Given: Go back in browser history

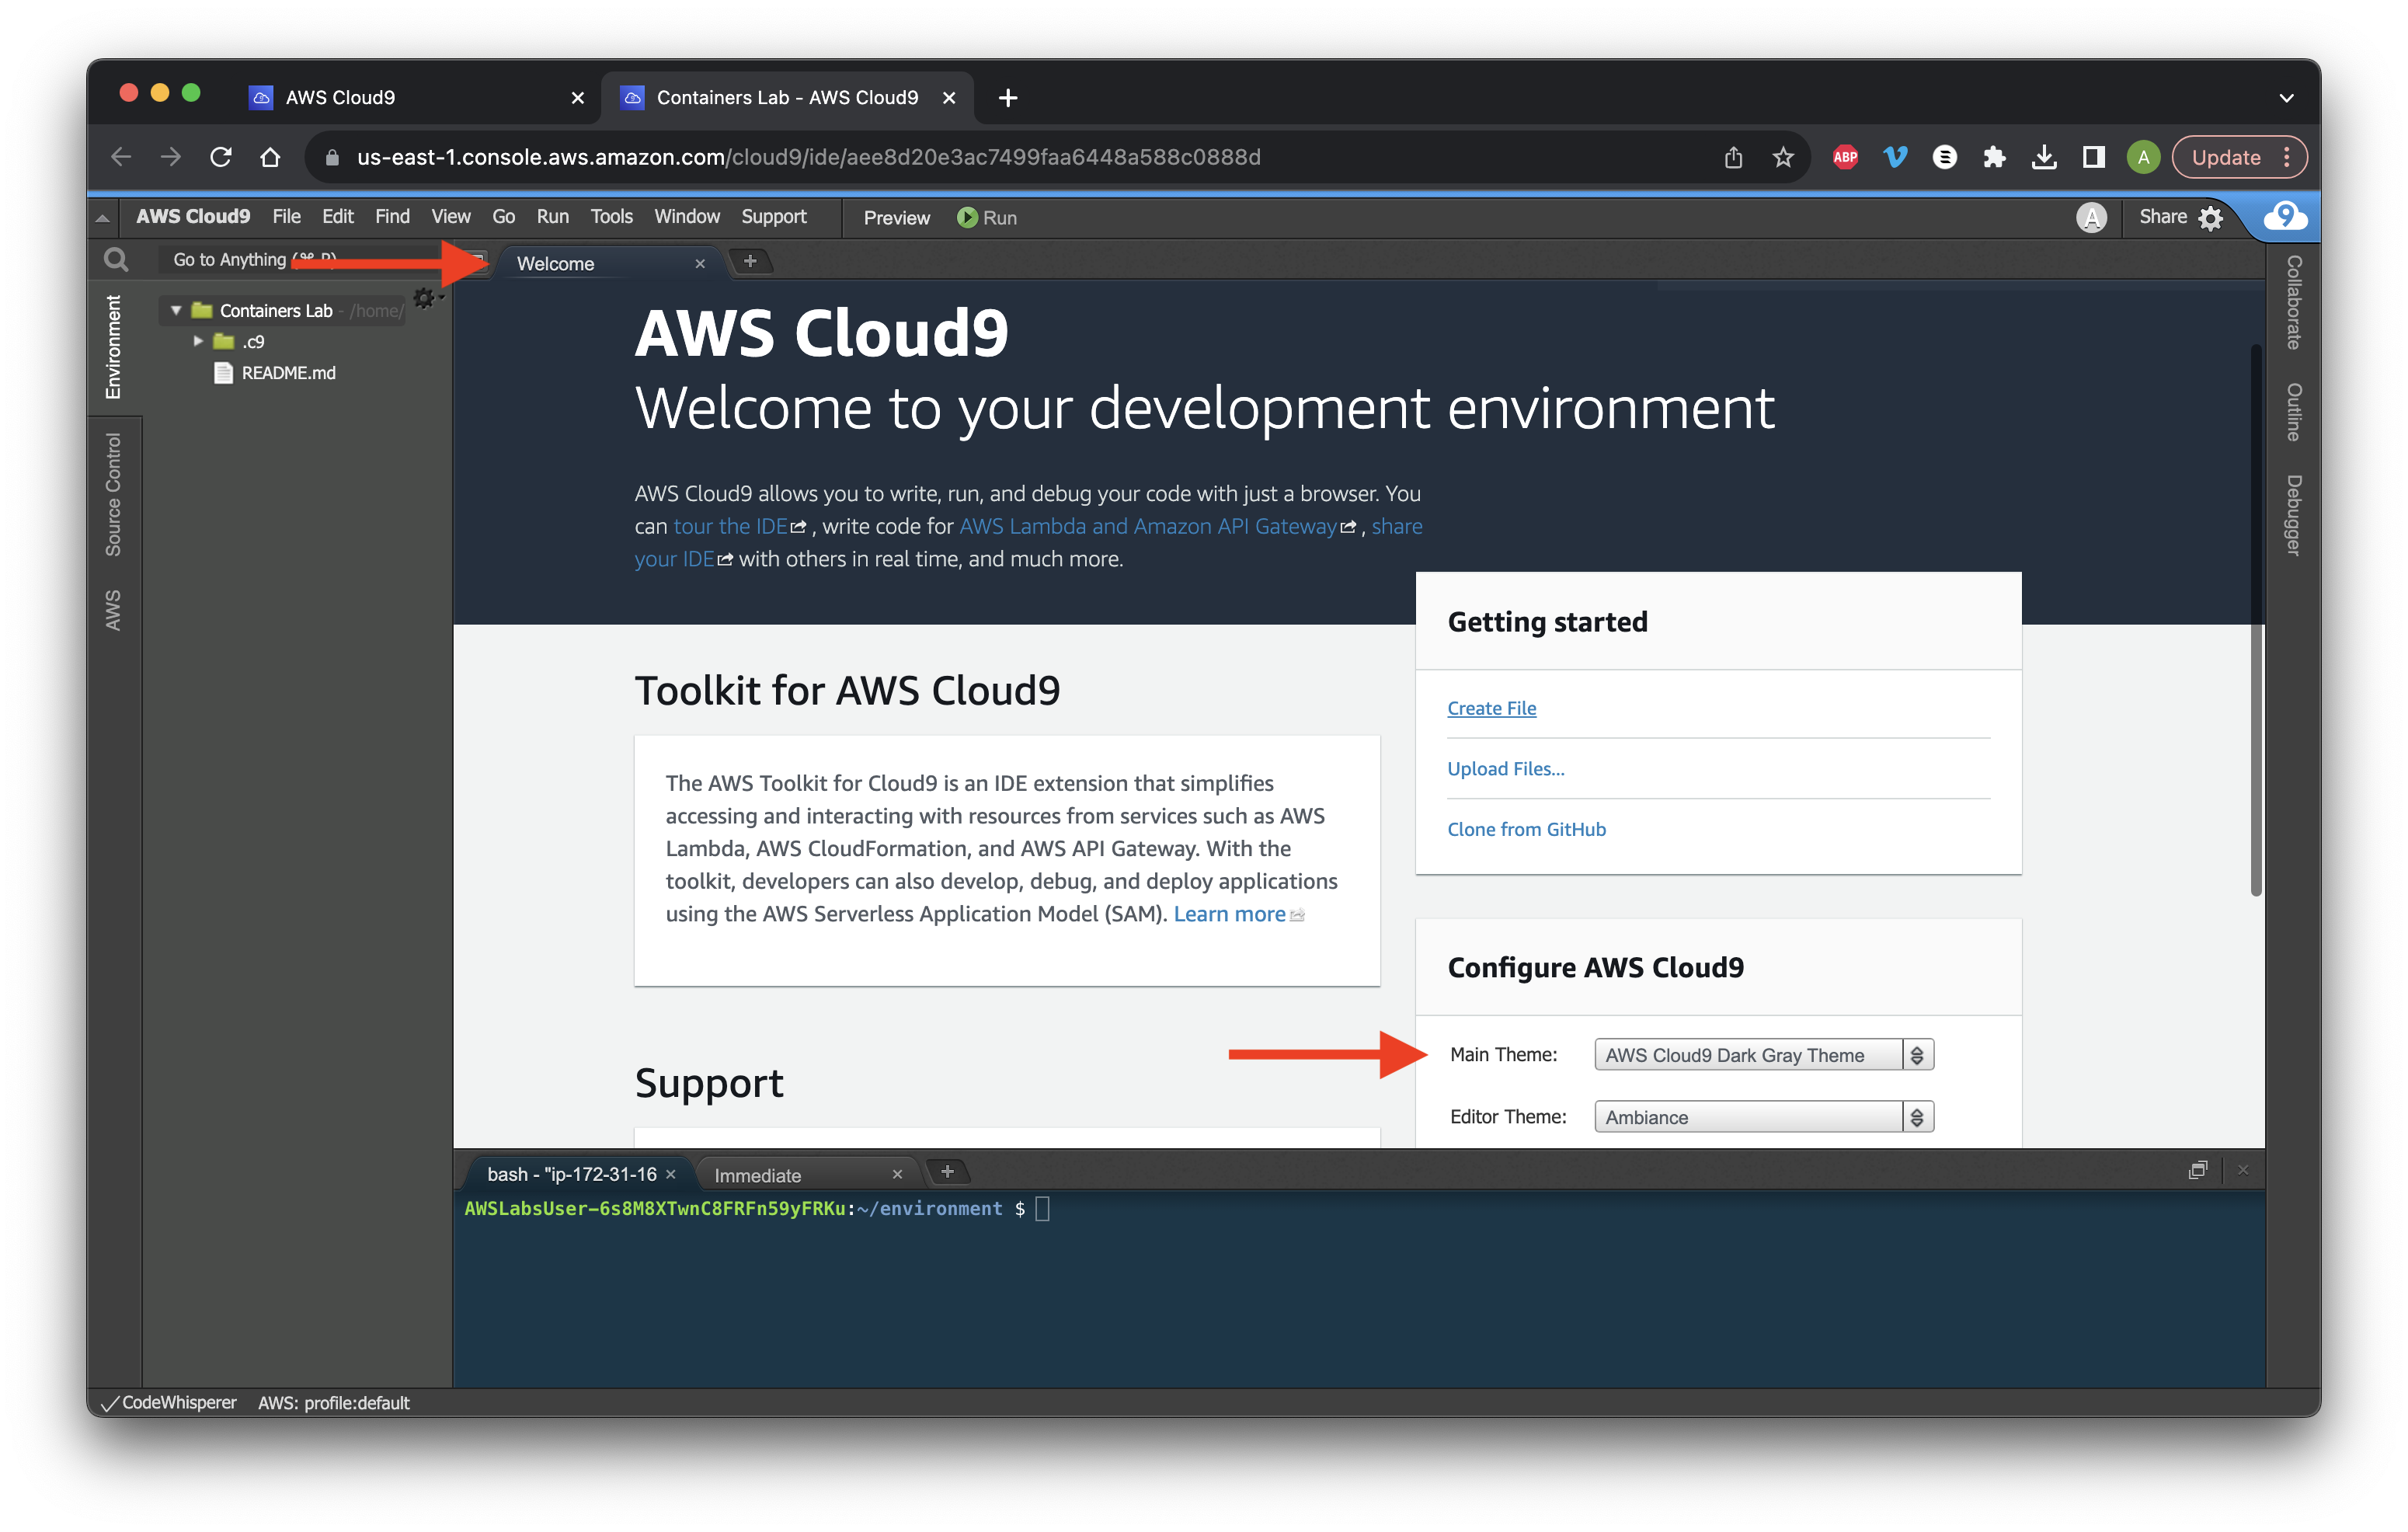Looking at the screenshot, I should (121, 157).
